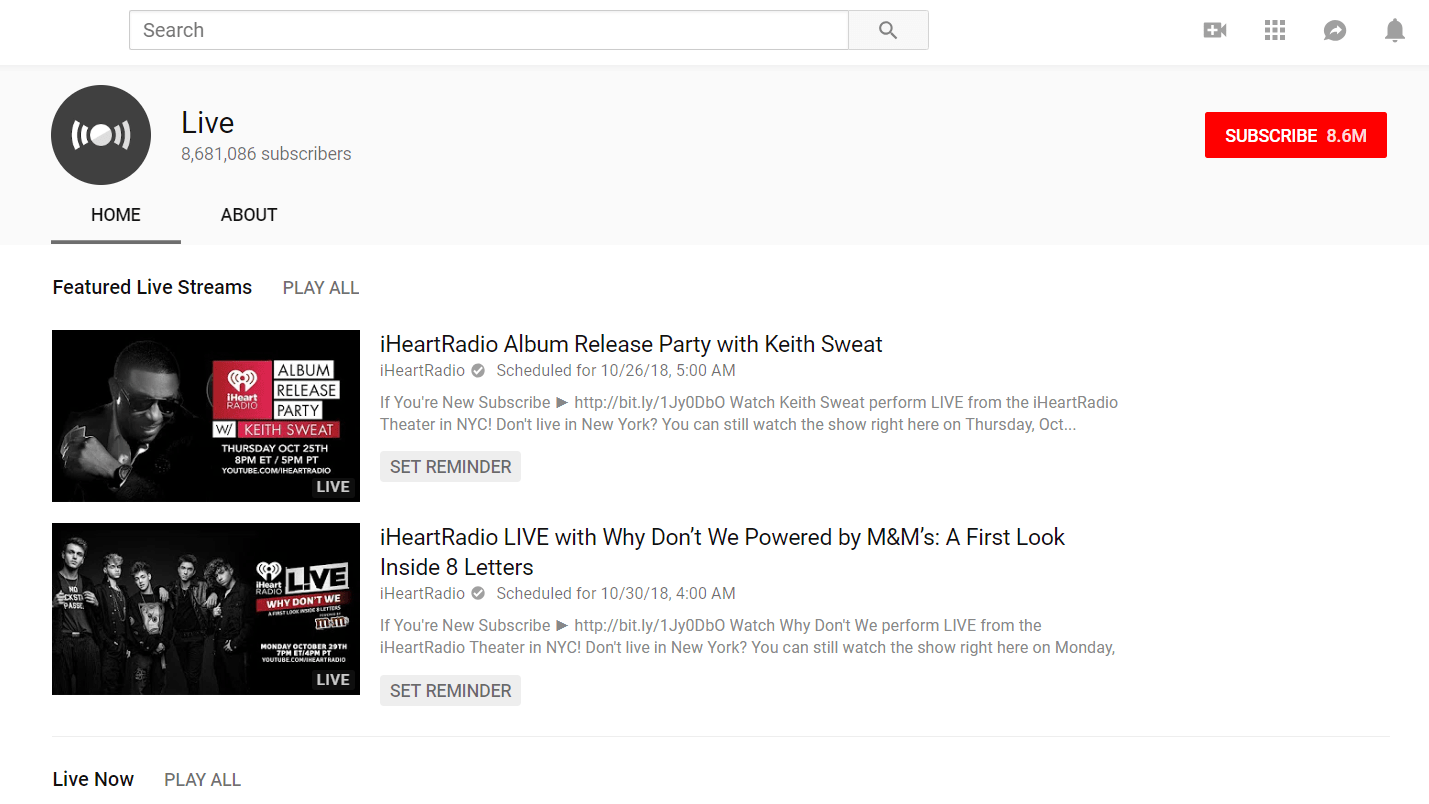Click the Live Now section heading
Image resolution: width=1429 pixels, height=804 pixels.
[x=93, y=780]
